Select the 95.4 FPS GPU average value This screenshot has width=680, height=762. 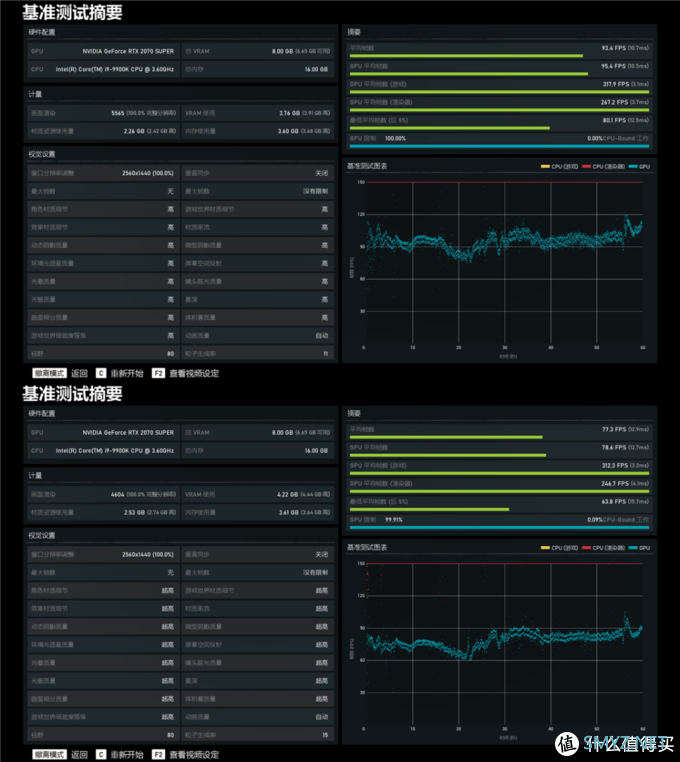pyautogui.click(x=613, y=66)
